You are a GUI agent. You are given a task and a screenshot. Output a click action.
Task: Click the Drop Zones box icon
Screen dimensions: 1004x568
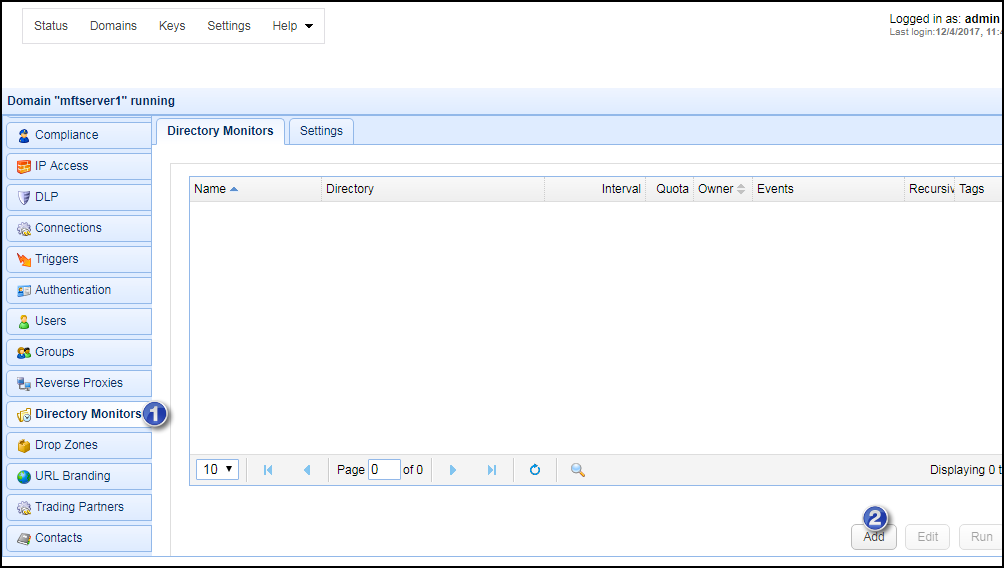point(24,445)
